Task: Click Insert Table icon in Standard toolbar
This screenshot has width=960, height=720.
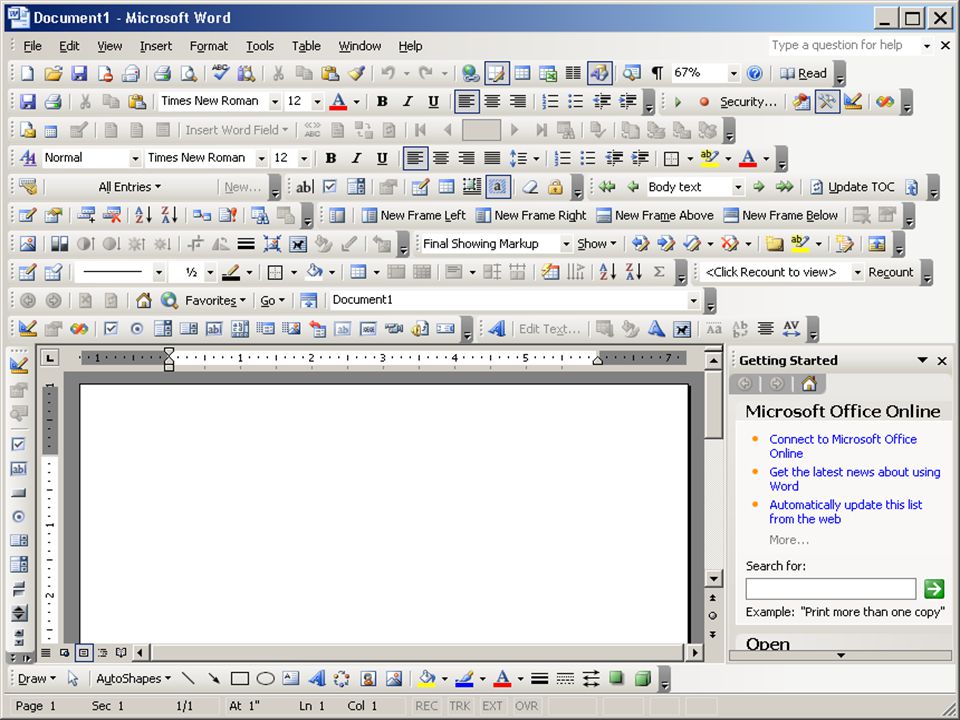Action: pos(522,73)
